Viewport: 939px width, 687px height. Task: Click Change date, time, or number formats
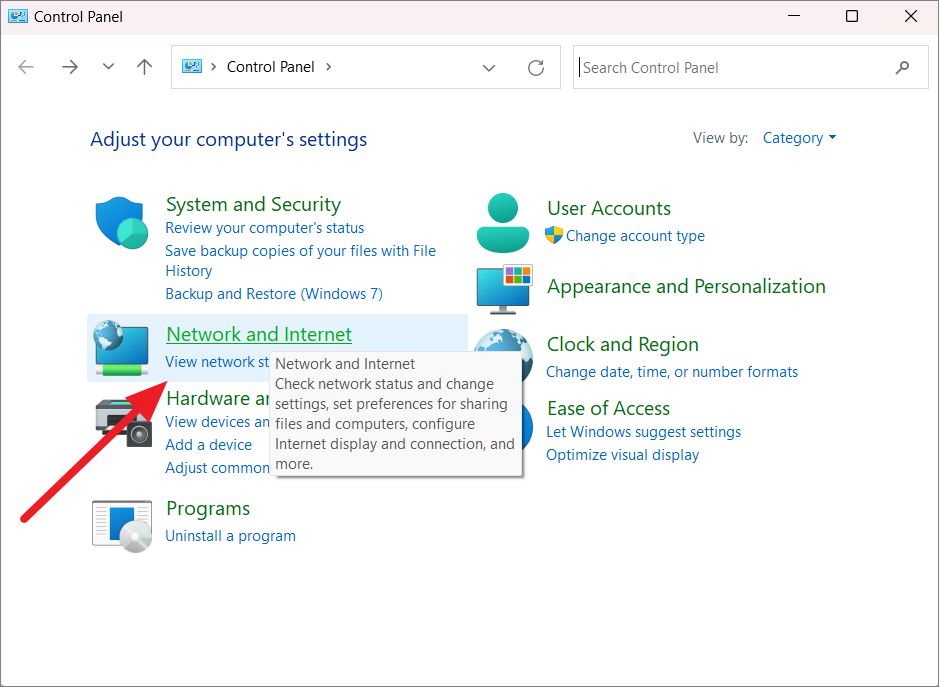[x=672, y=372]
